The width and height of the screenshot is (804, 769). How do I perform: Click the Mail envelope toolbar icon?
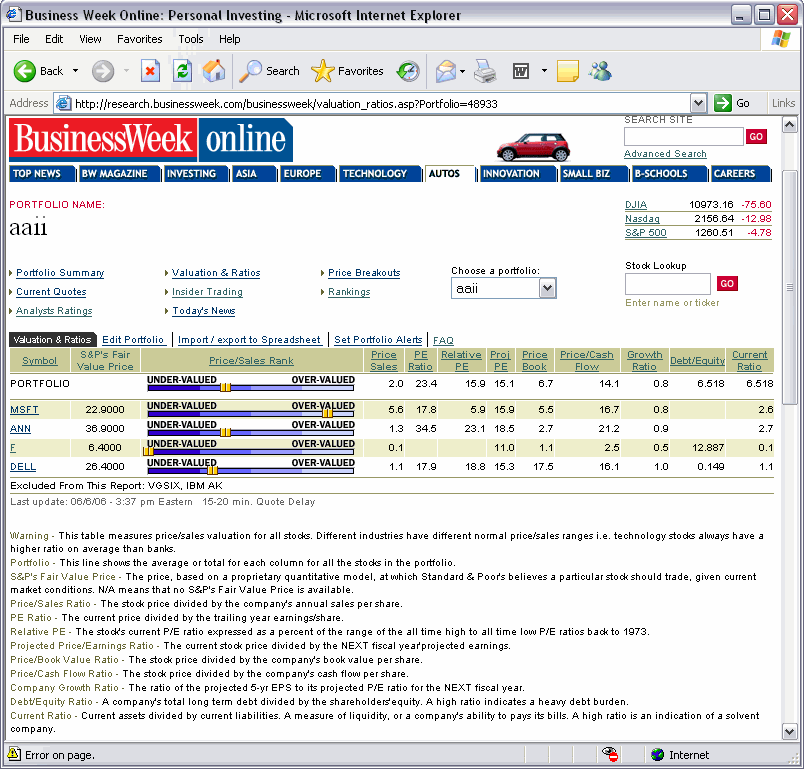point(445,71)
